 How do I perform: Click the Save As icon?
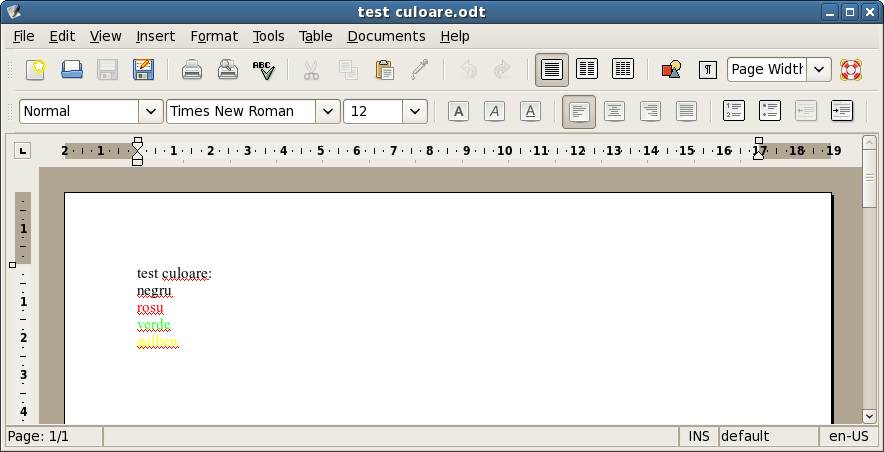click(x=144, y=70)
